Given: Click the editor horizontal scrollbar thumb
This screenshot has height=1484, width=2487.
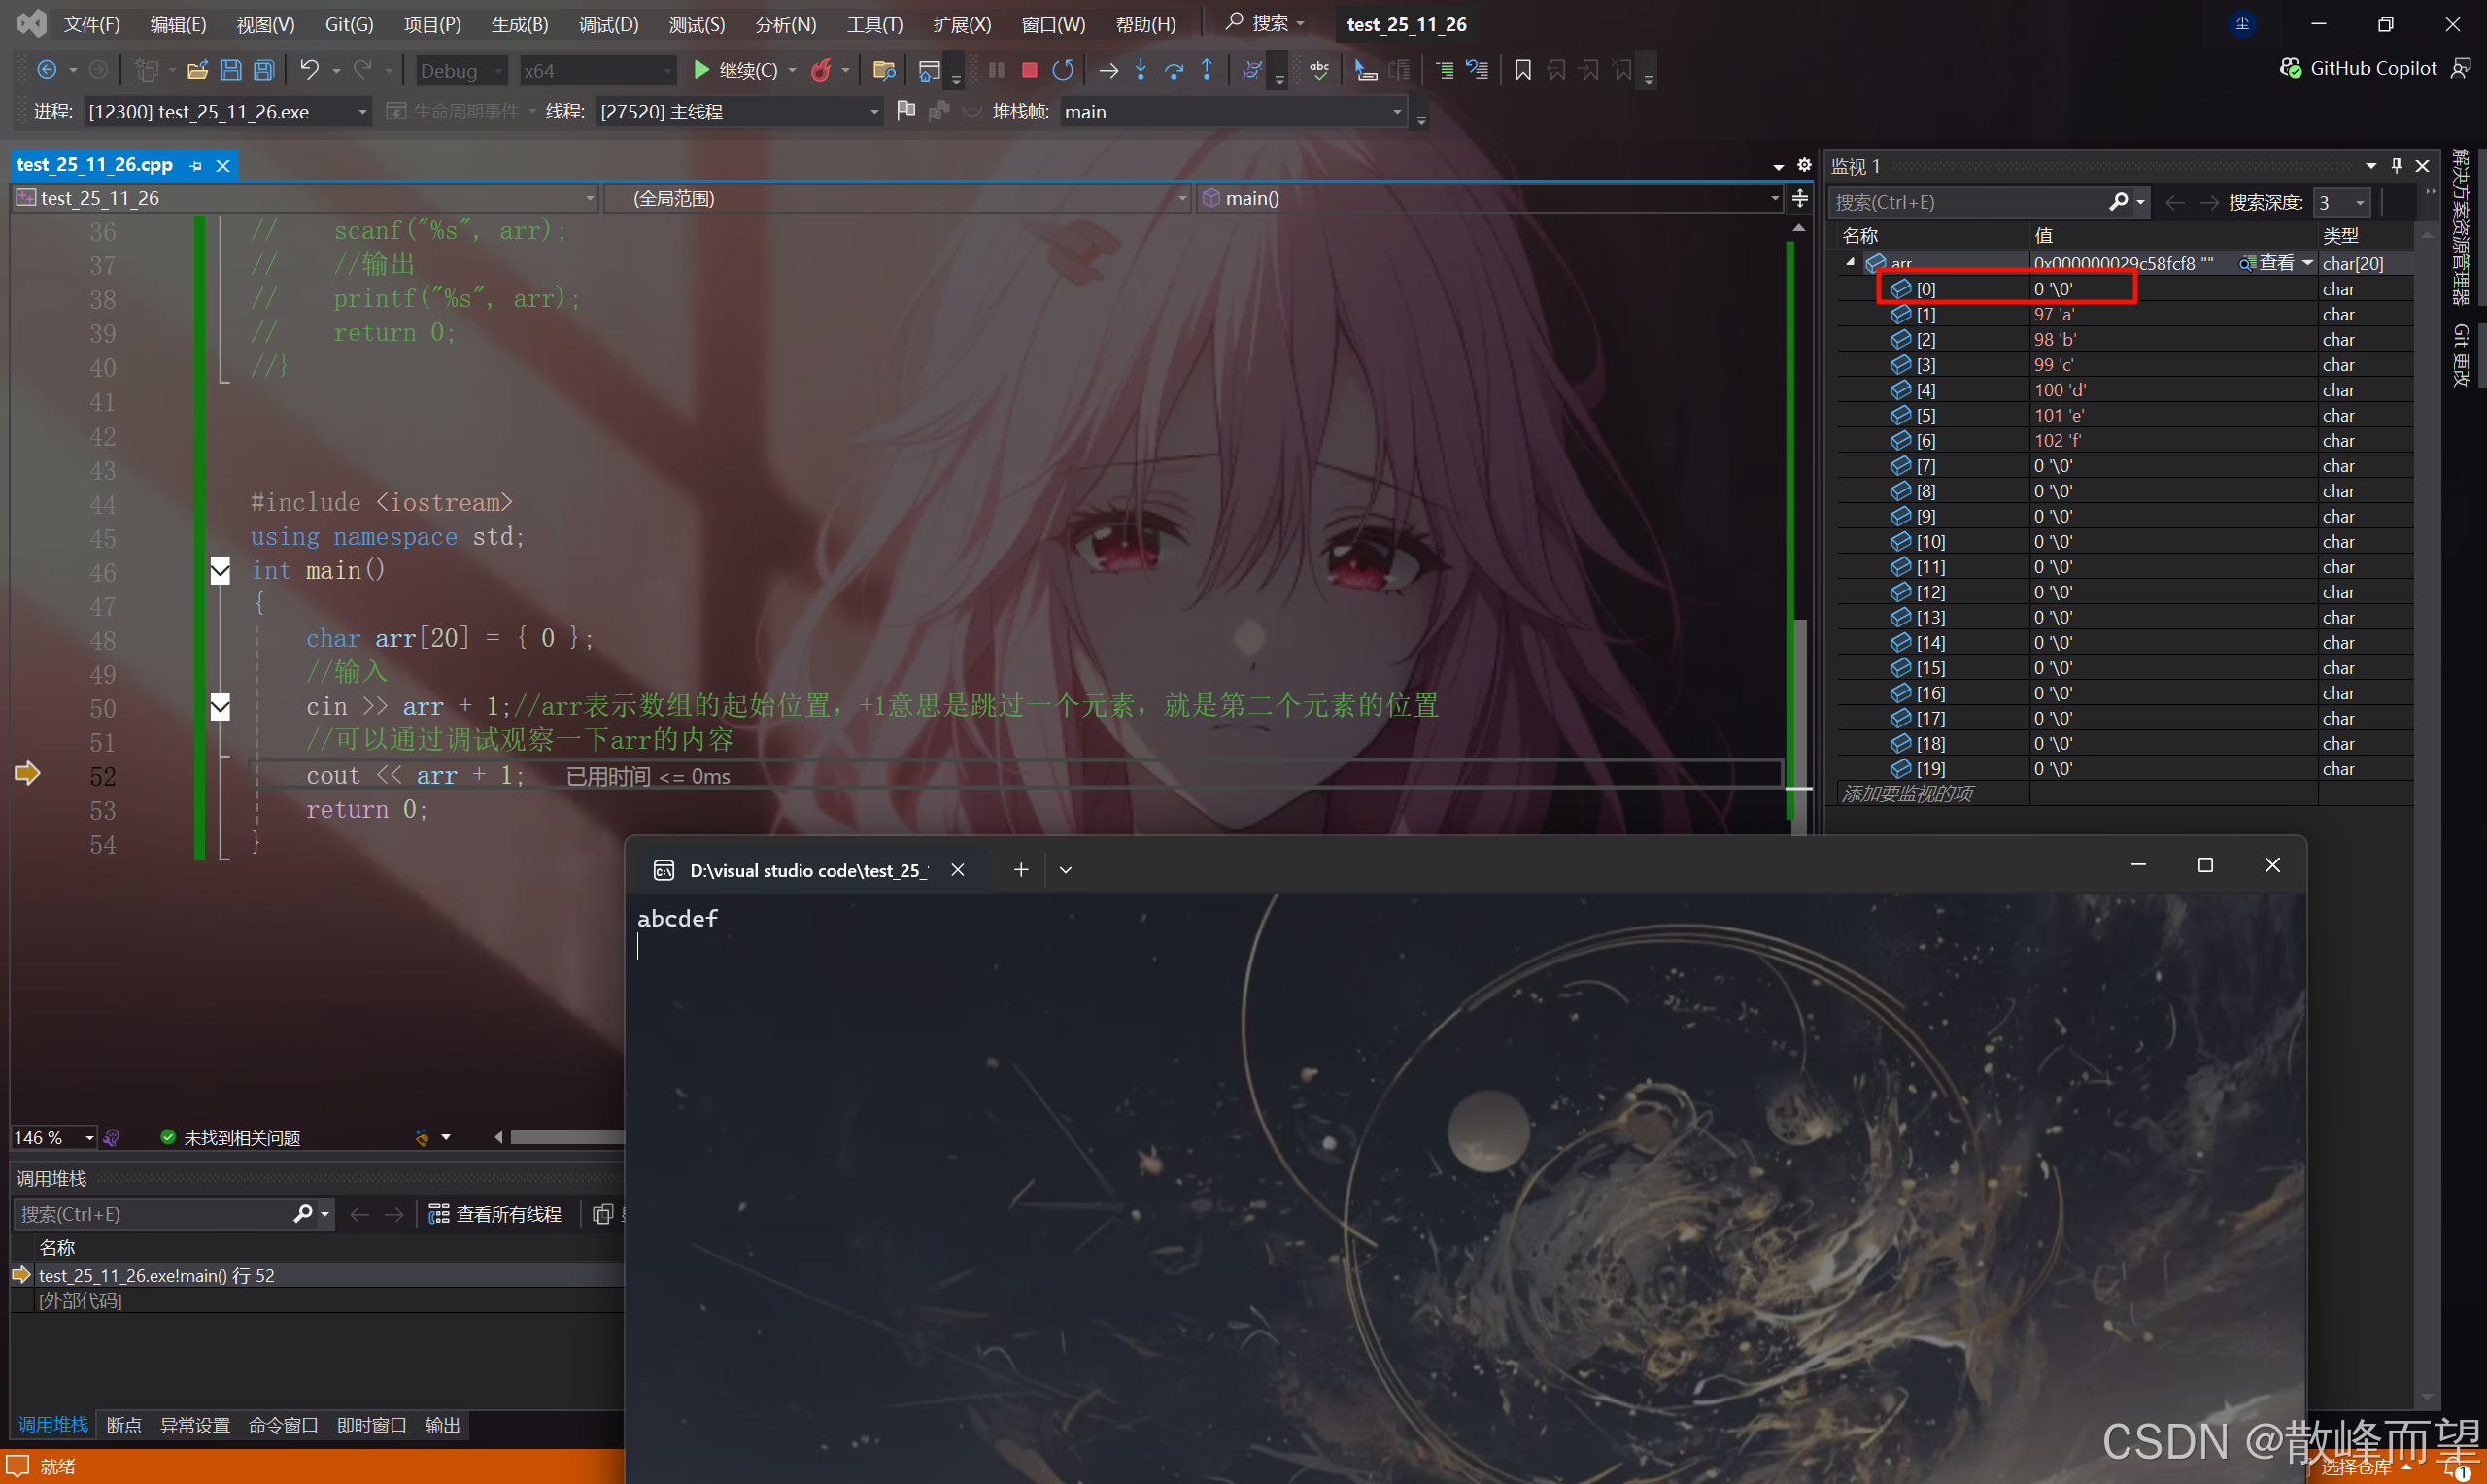Looking at the screenshot, I should 566,1137.
